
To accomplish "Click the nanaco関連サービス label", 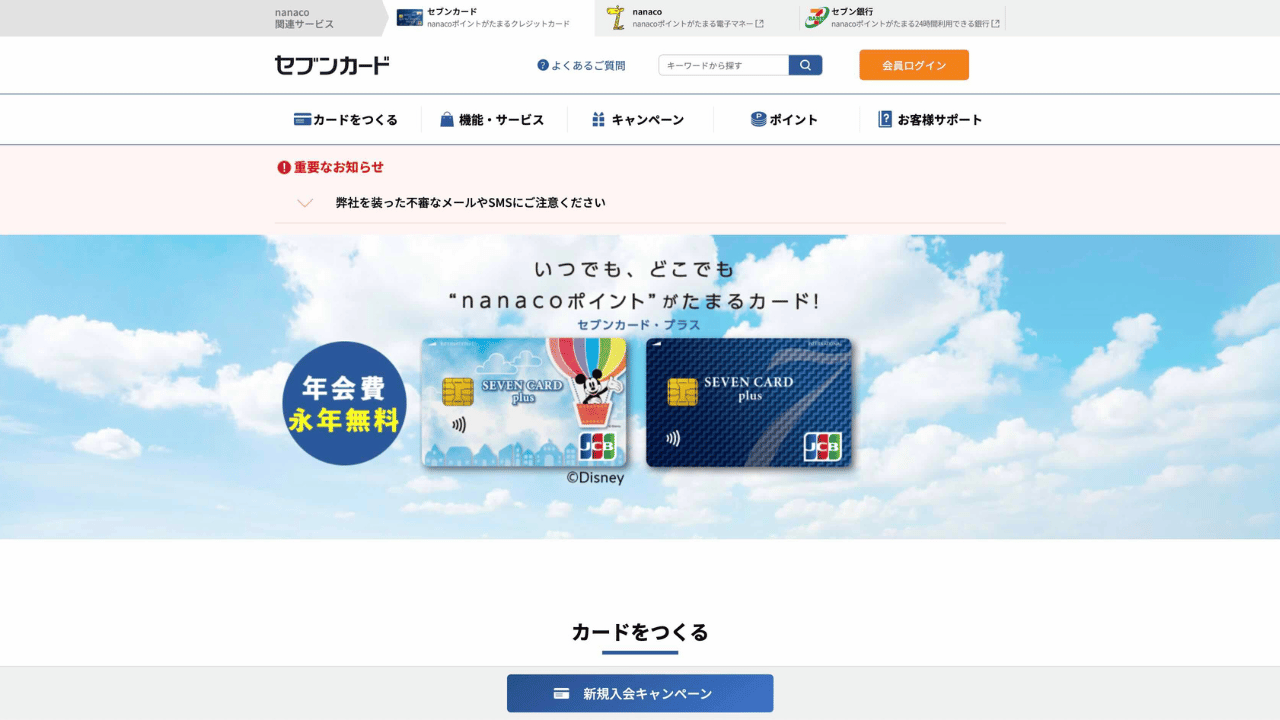I will click(305, 18).
